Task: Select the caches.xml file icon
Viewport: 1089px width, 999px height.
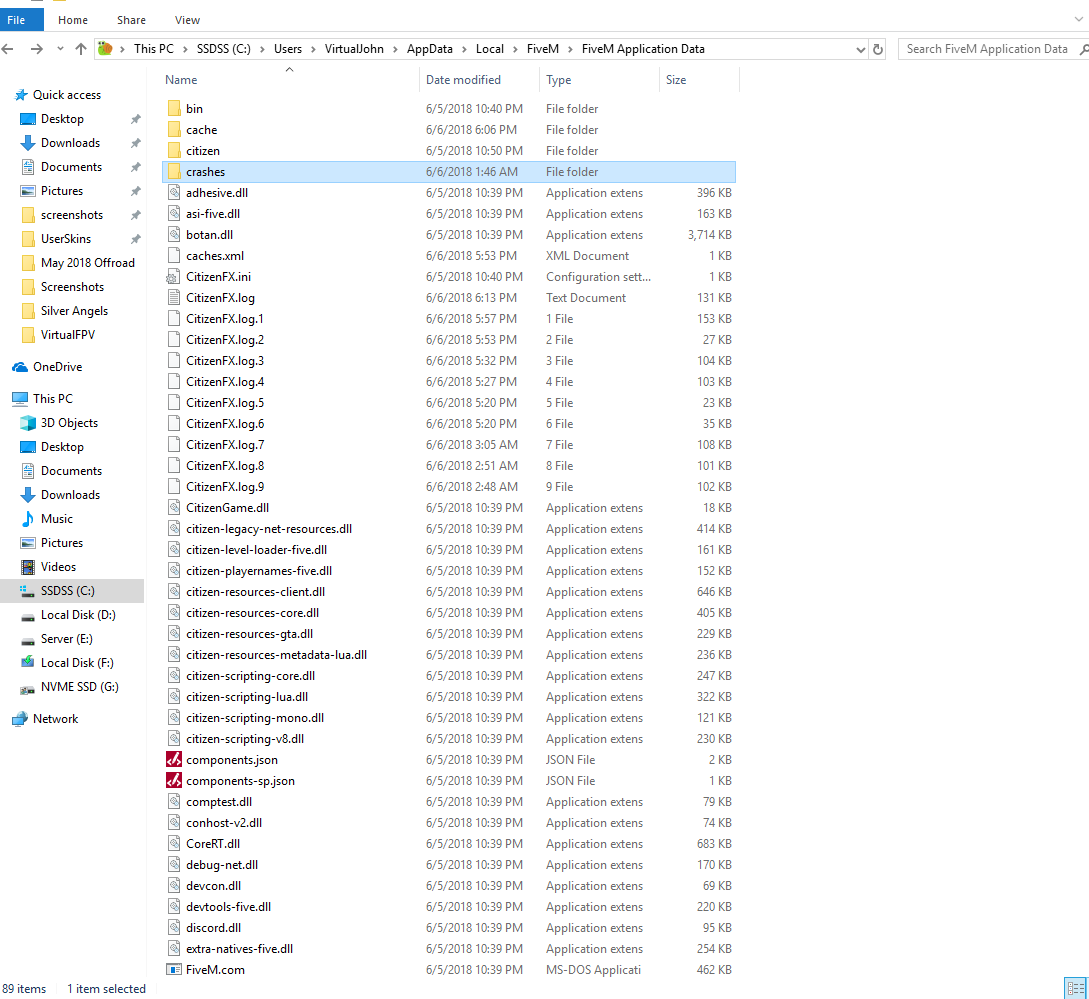Action: (174, 256)
